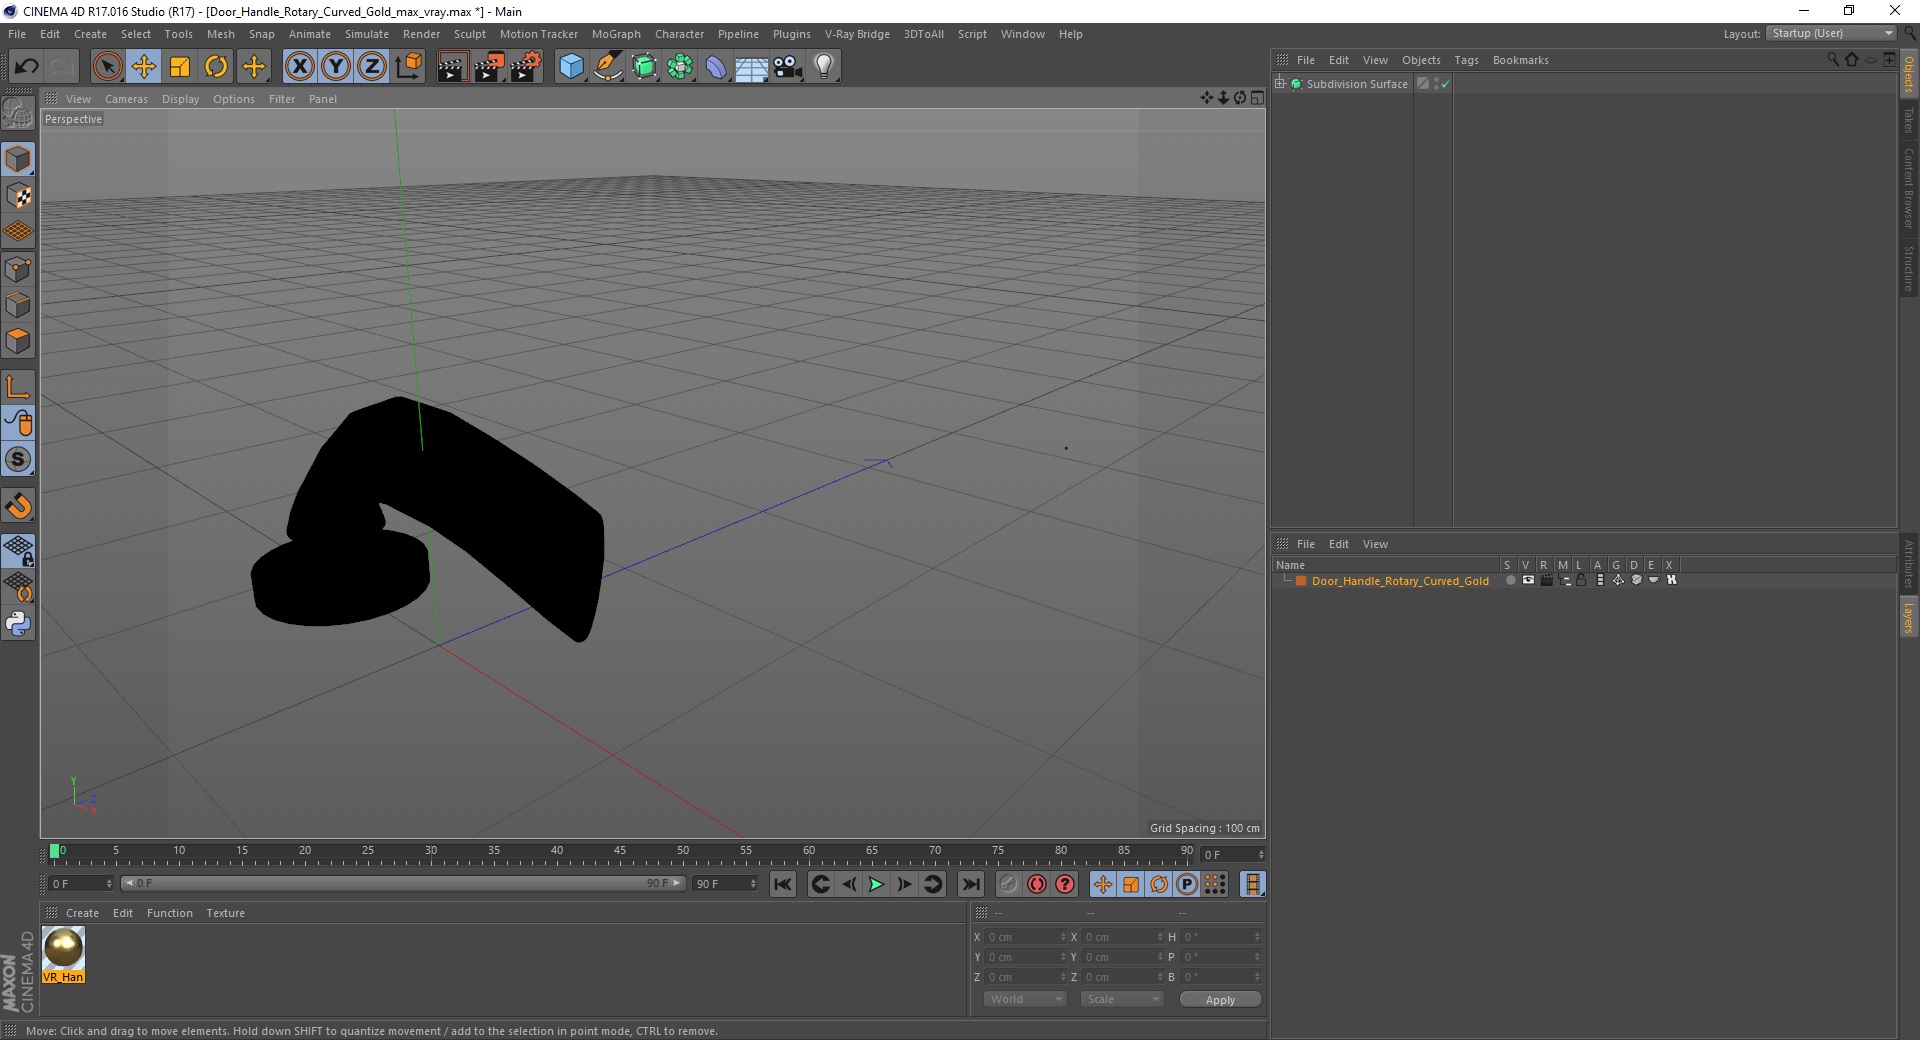Play animation forward

pyautogui.click(x=876, y=884)
